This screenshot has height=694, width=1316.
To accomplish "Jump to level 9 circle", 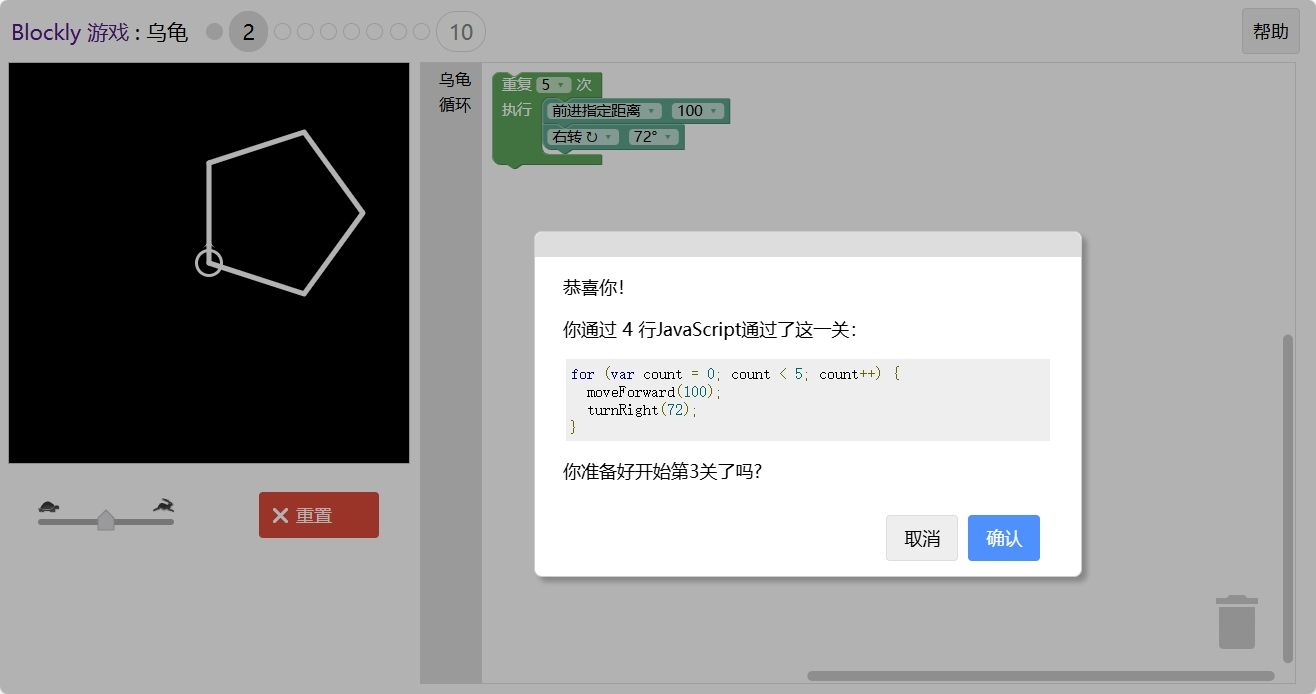I will tap(421, 32).
